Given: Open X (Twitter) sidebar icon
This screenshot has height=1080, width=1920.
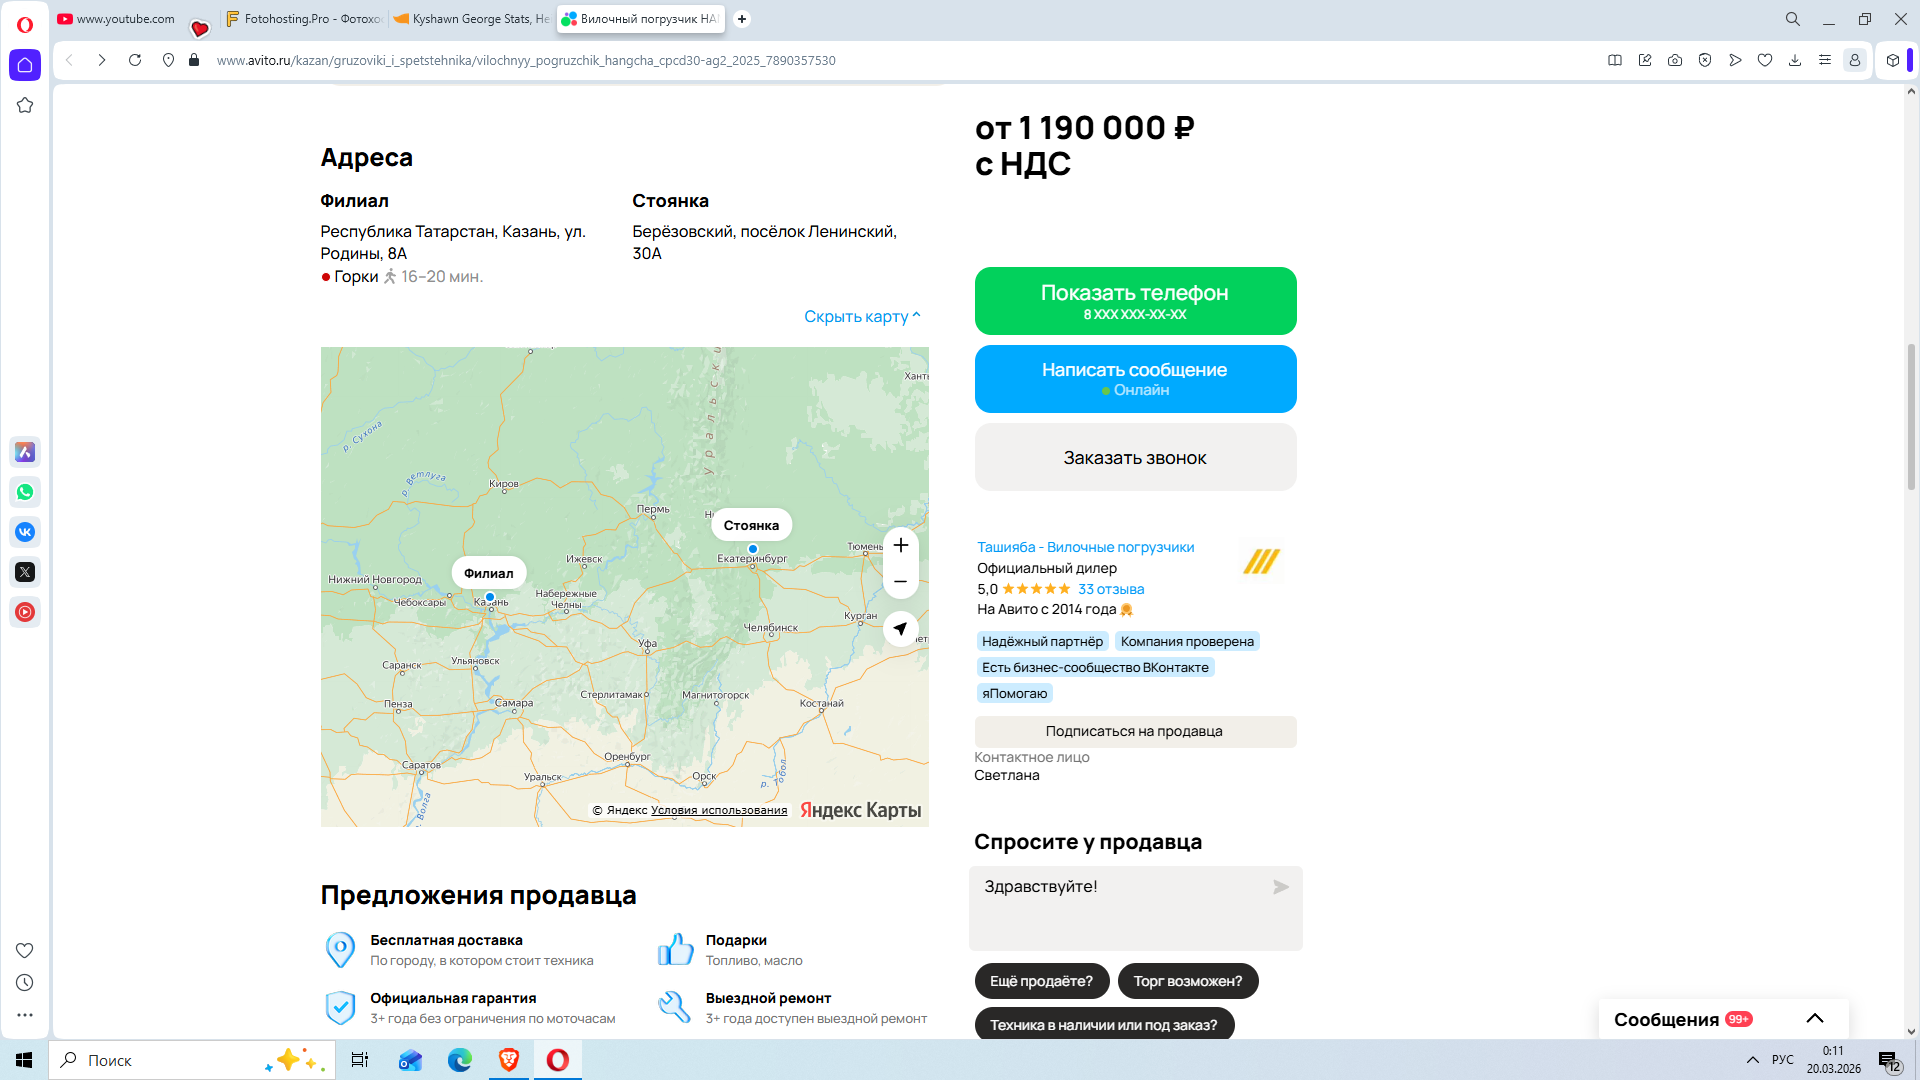Looking at the screenshot, I should coord(25,572).
